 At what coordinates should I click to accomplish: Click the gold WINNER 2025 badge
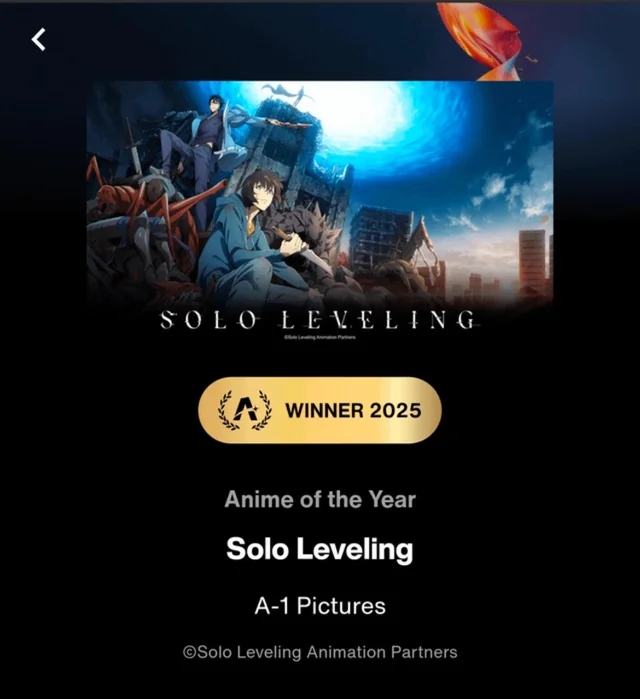click(320, 410)
